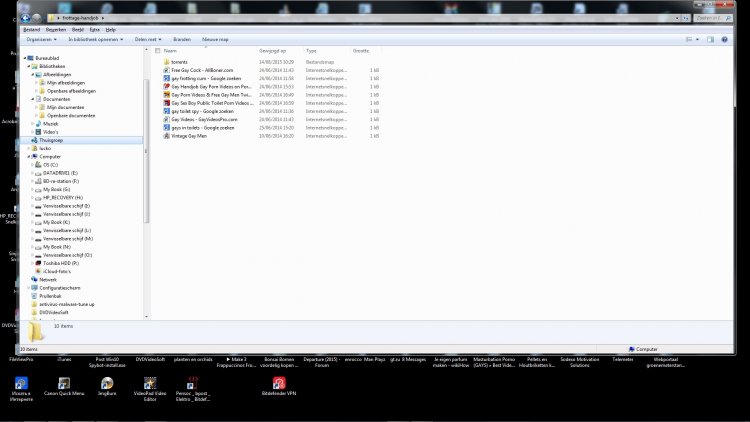Click the Branden toolbar button
Screen dimensions: 750x422
pyautogui.click(x=182, y=40)
